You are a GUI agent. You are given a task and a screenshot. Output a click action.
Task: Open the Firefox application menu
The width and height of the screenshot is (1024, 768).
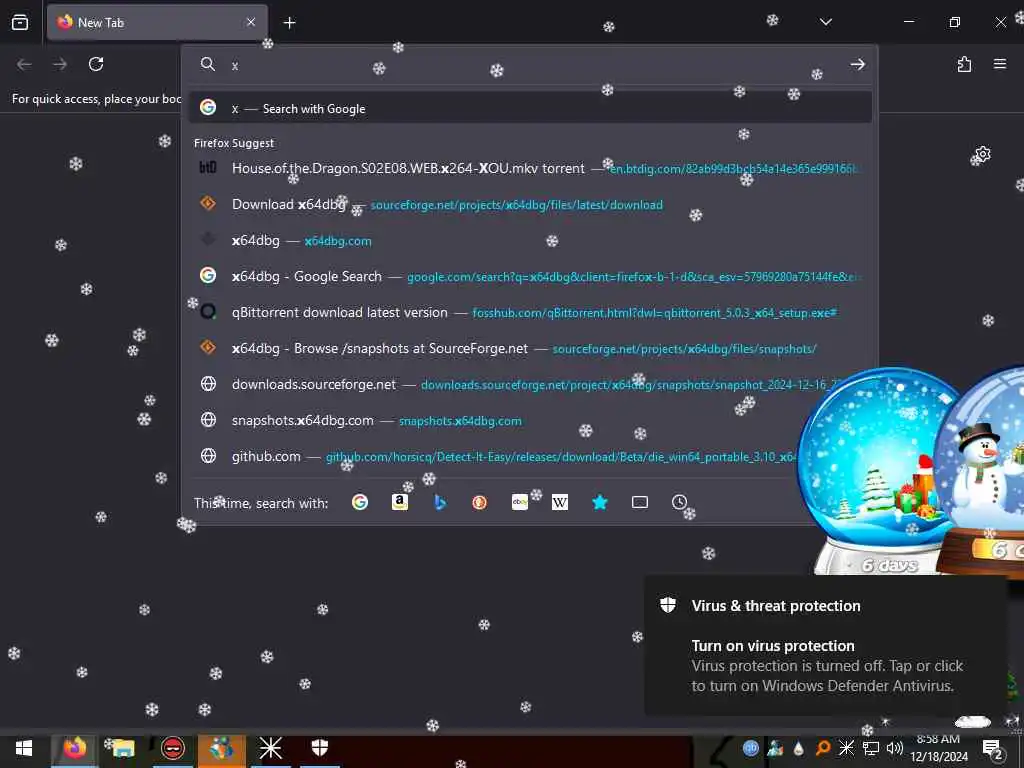pos(1000,64)
